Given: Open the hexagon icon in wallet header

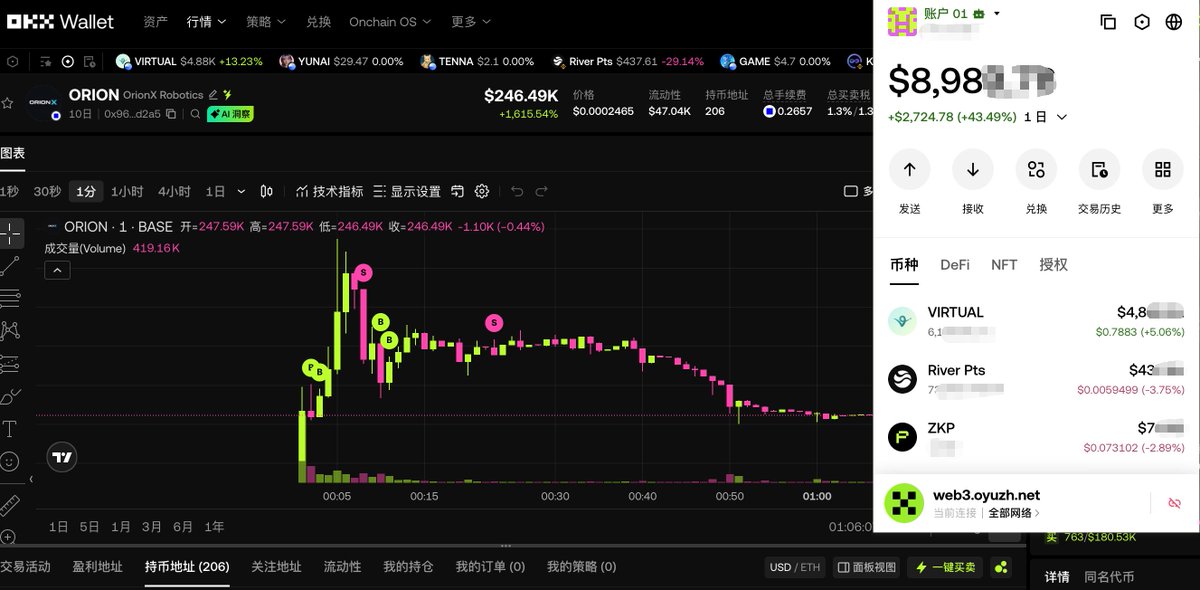Looking at the screenshot, I should click(x=1141, y=22).
